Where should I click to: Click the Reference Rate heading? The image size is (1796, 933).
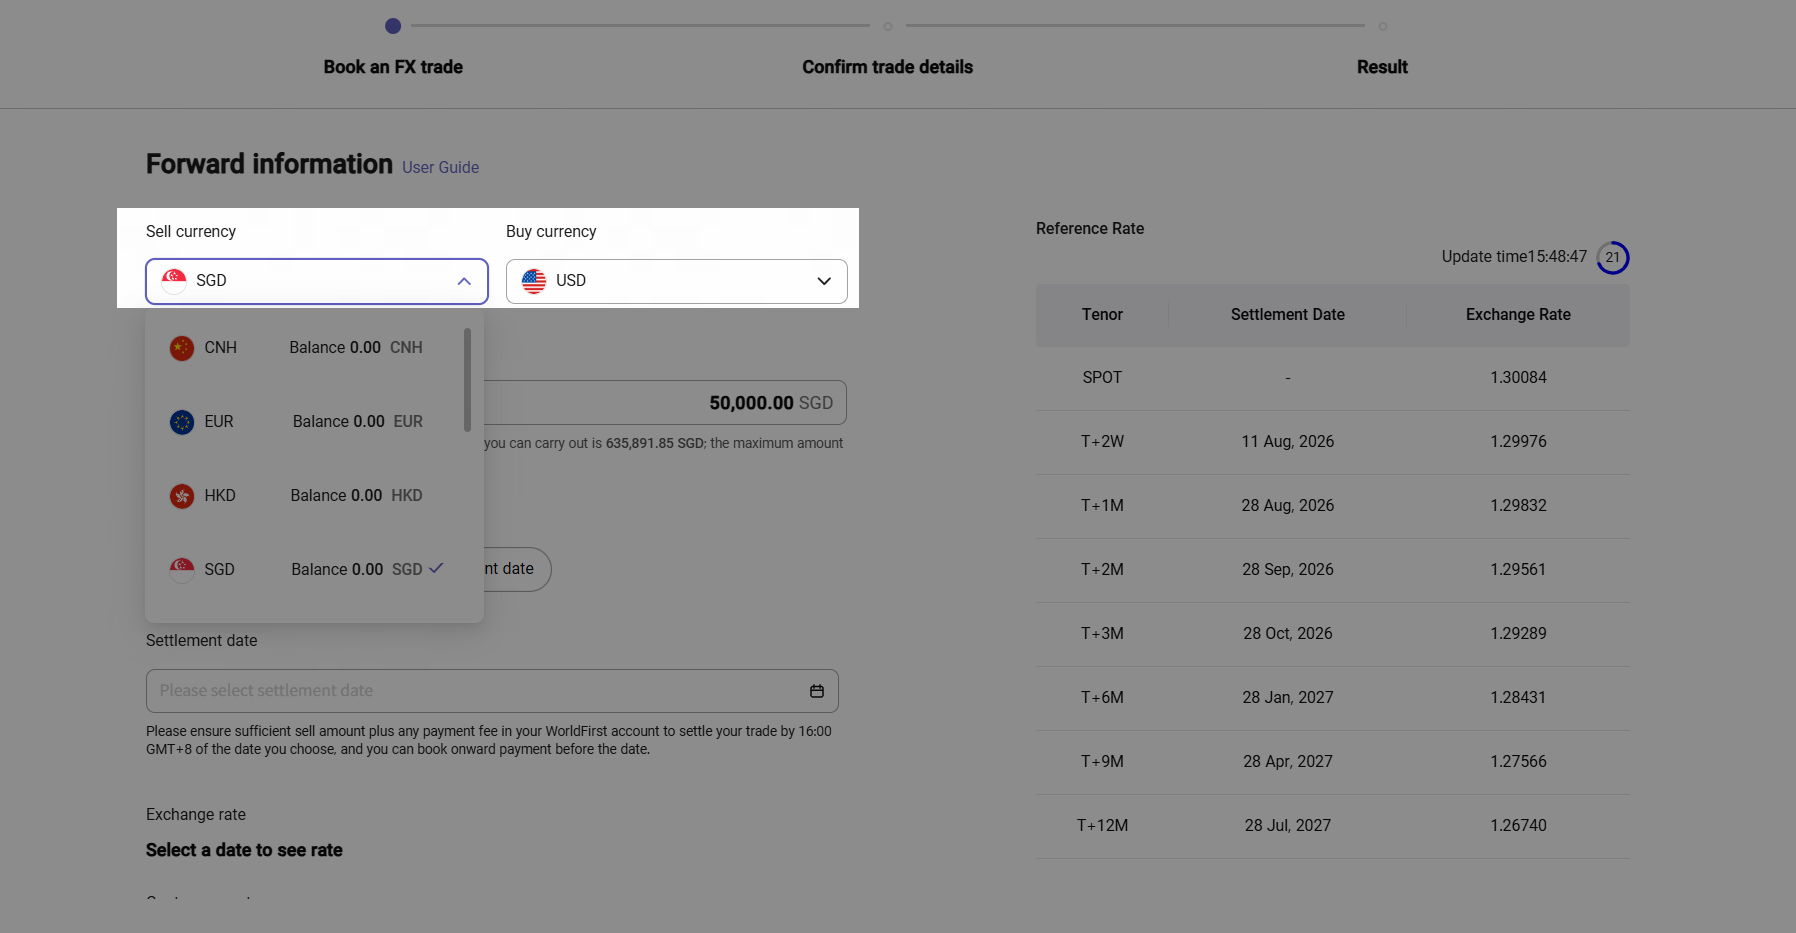click(1090, 229)
